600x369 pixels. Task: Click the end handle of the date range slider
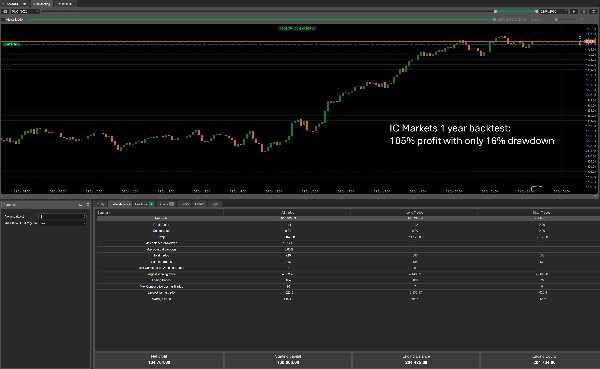pyautogui.click(x=536, y=11)
